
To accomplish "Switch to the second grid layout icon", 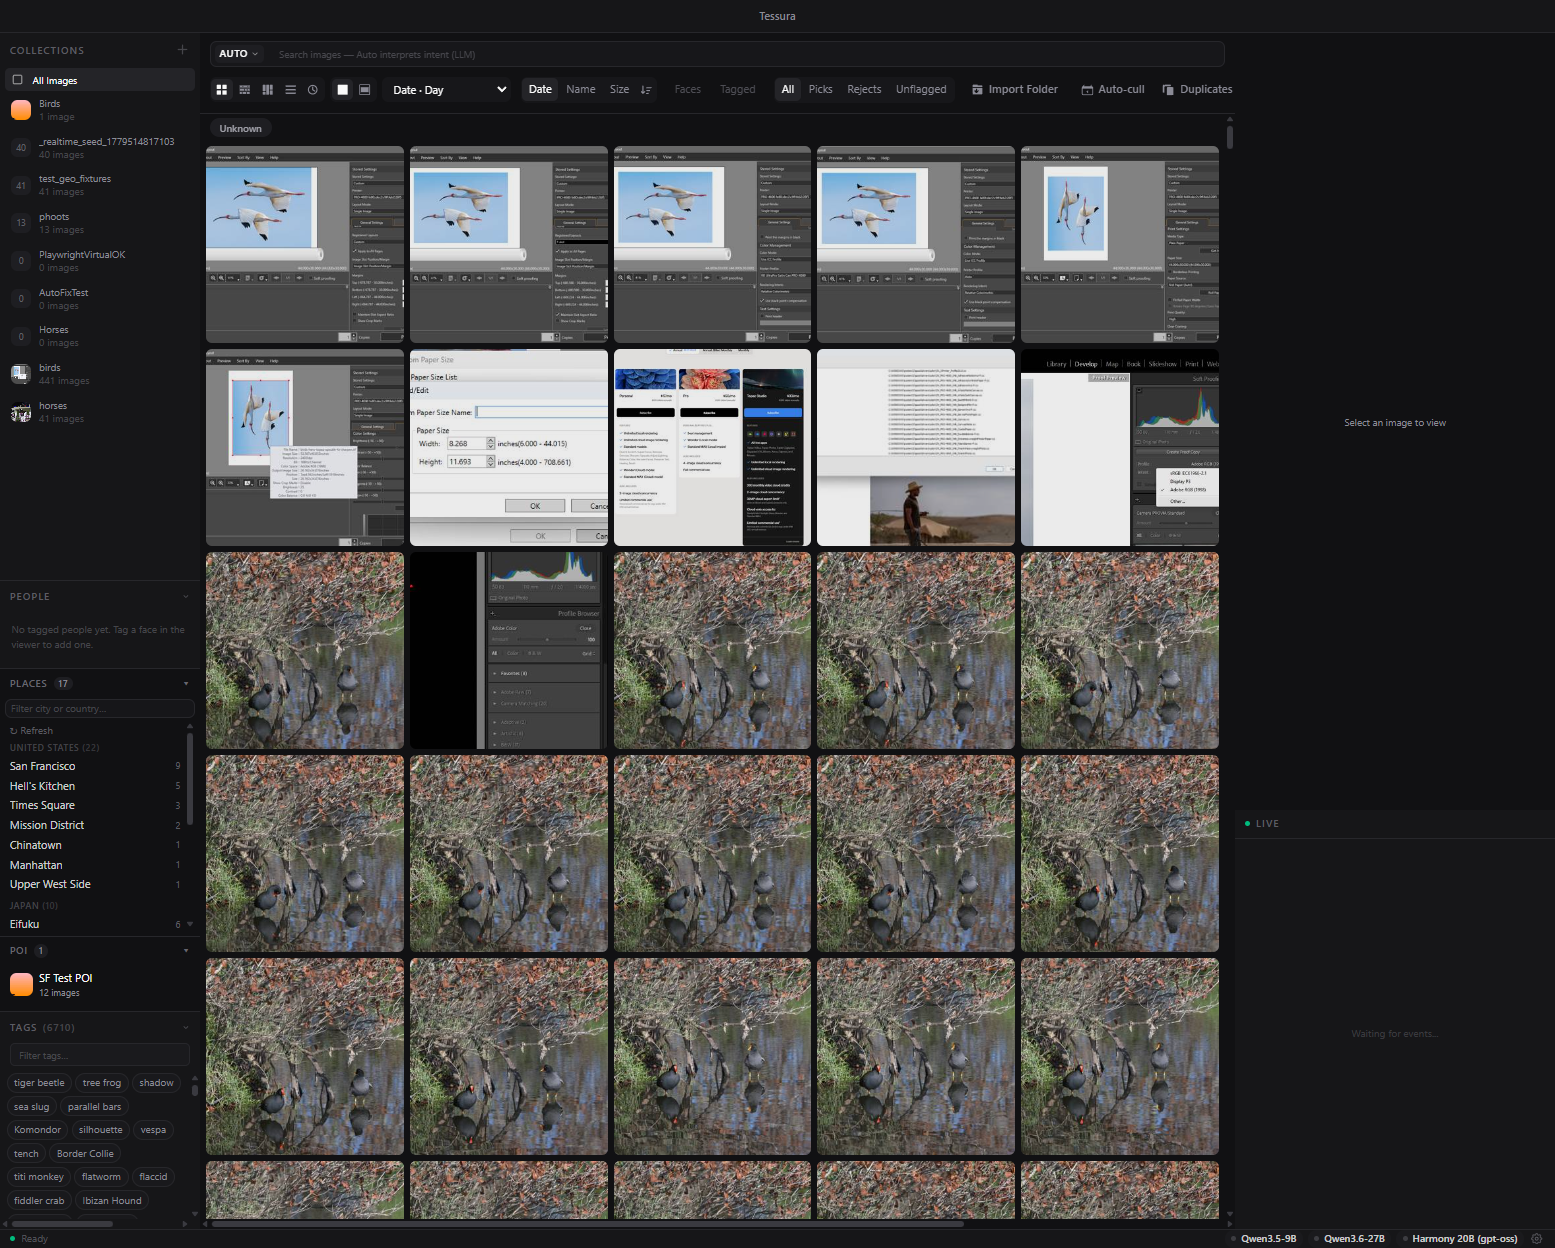I will pyautogui.click(x=245, y=90).
